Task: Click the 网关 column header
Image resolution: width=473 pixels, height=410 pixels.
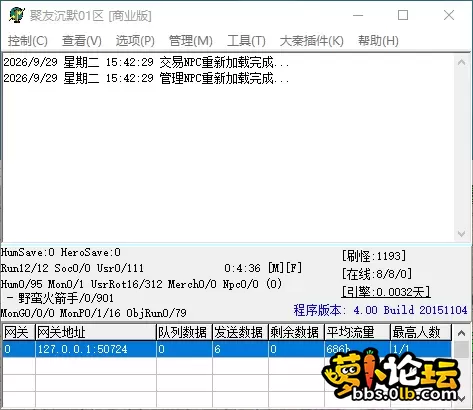Action: 19,332
